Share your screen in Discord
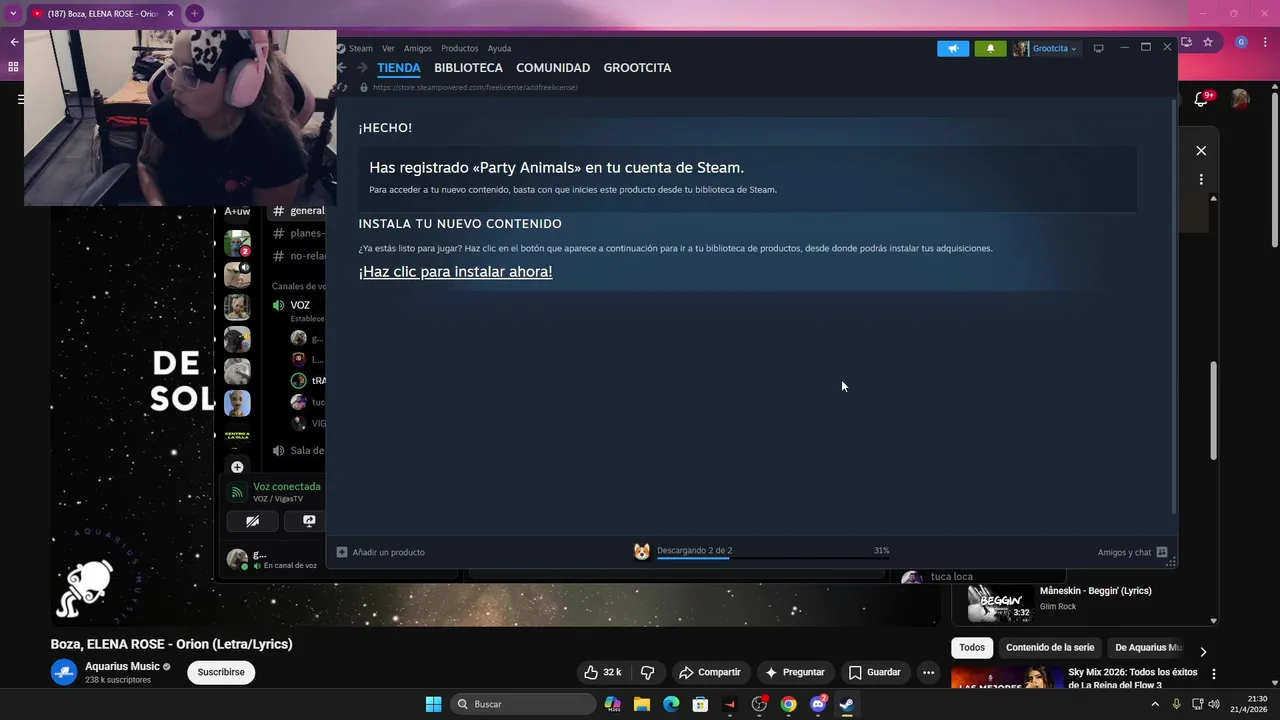The image size is (1280, 720). tap(307, 521)
